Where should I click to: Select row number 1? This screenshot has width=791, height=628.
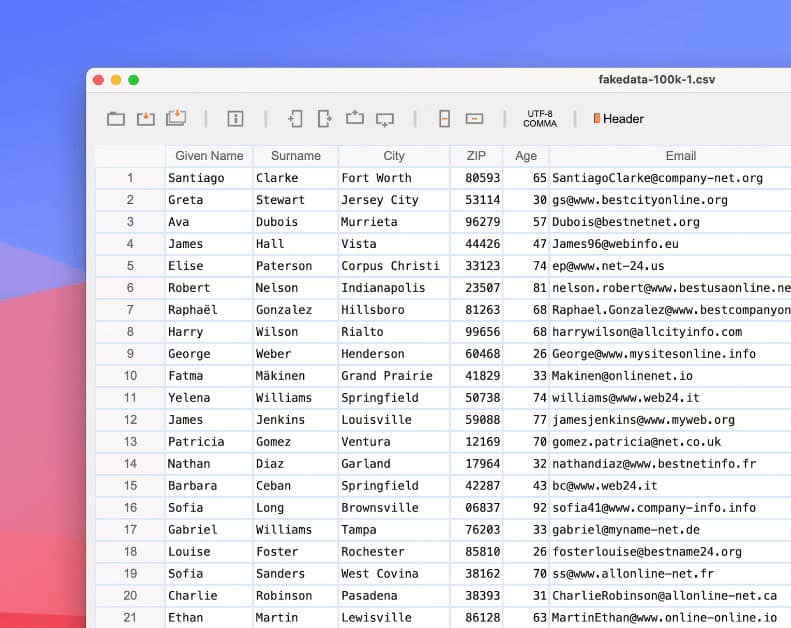coord(130,178)
